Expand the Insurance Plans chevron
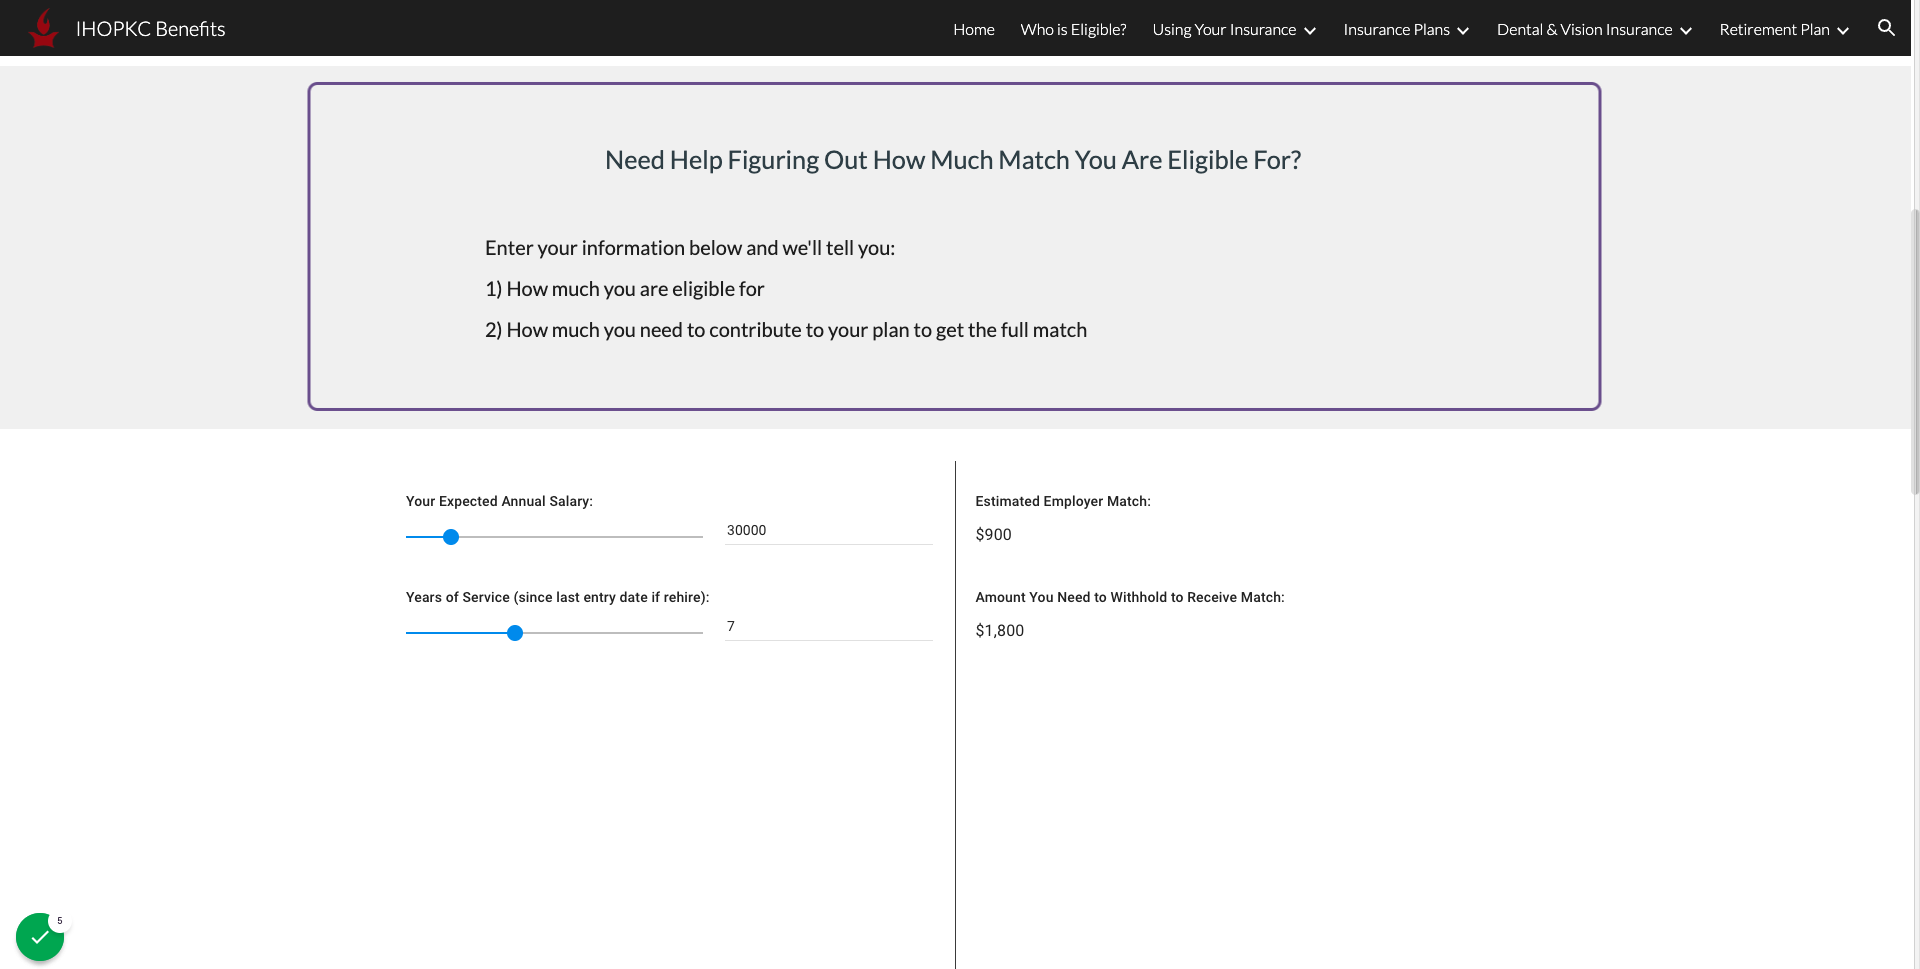 (x=1463, y=31)
